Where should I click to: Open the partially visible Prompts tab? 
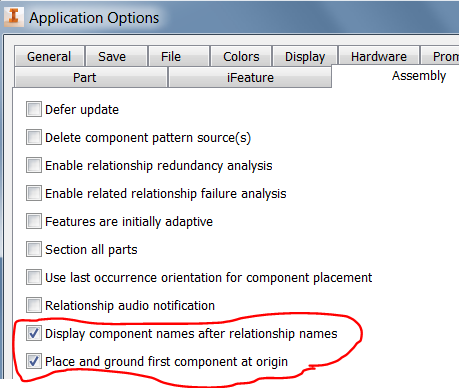440,56
